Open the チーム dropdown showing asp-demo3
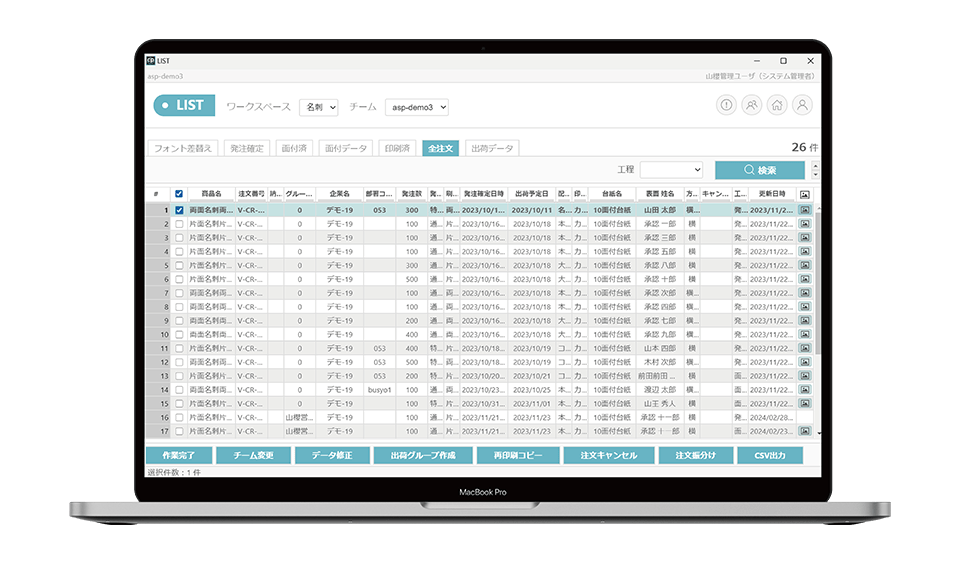 point(416,106)
